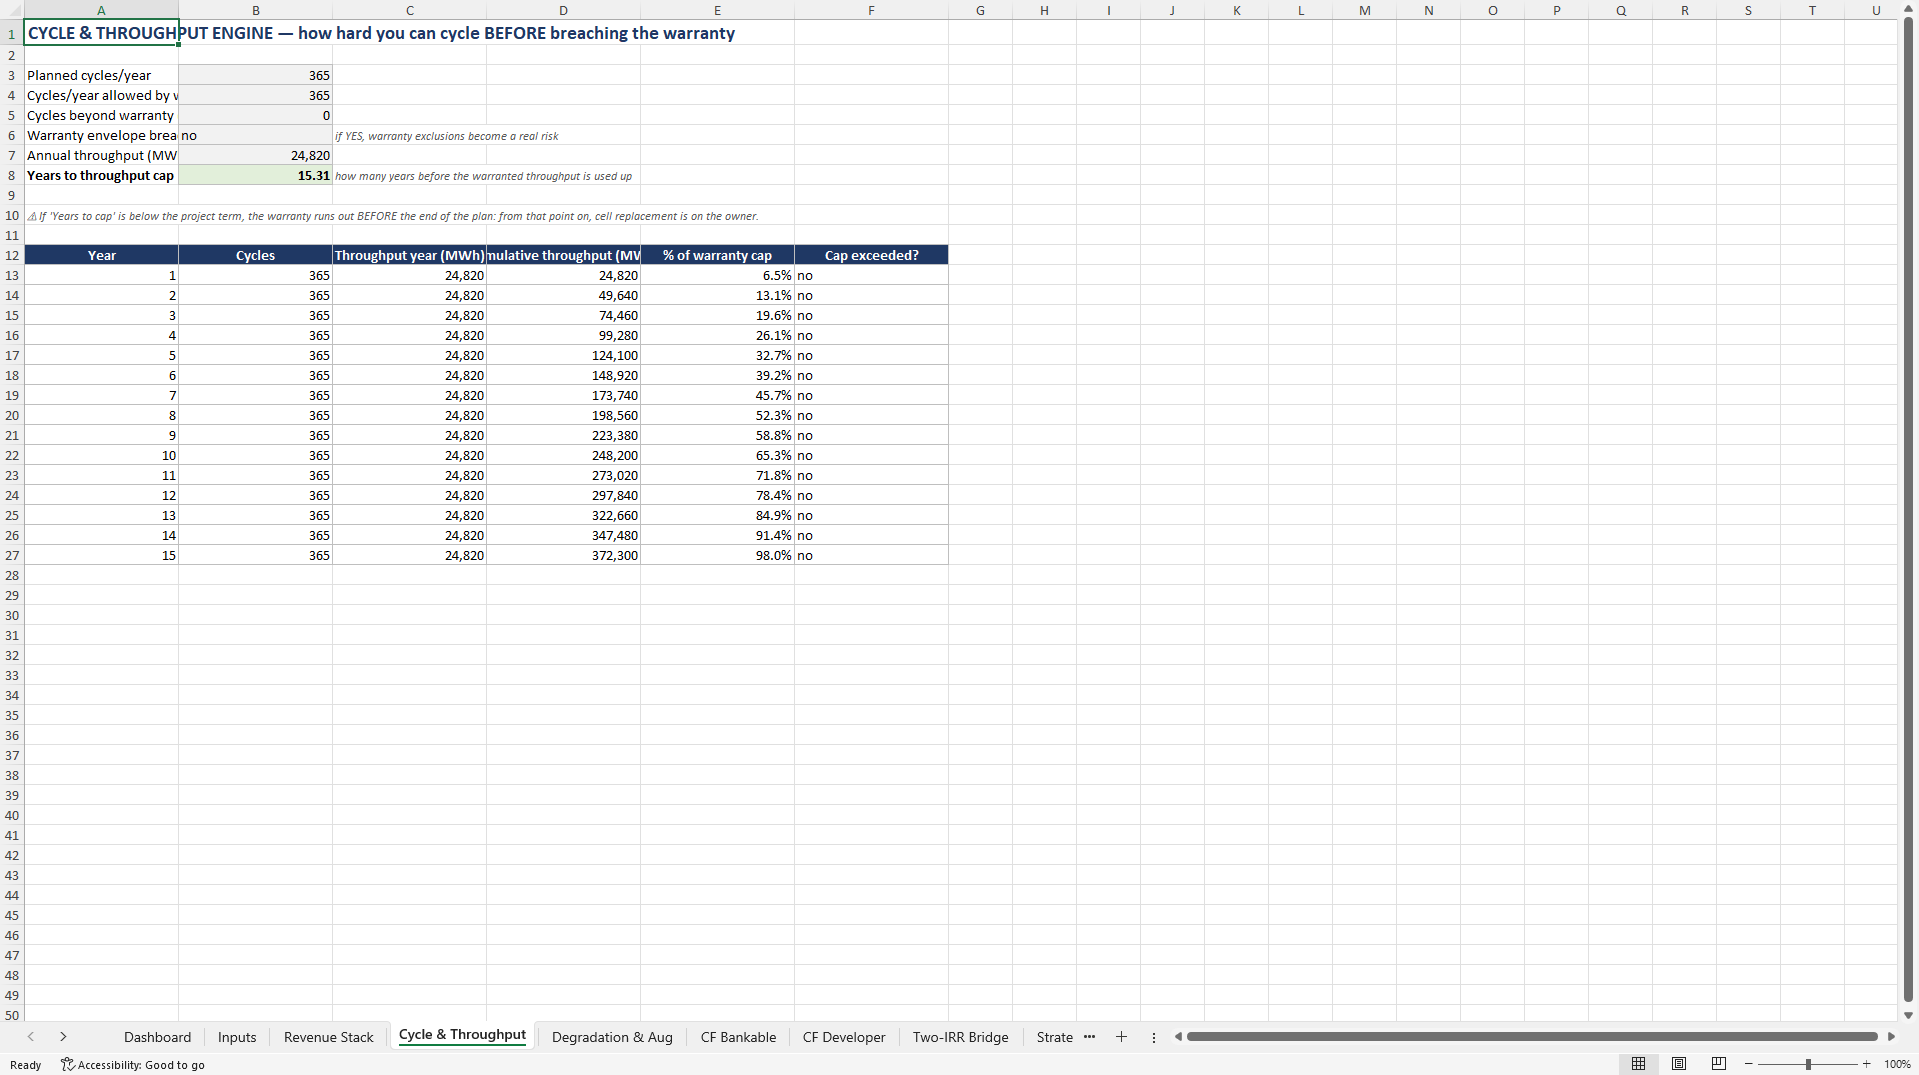Select the 52.3% cell in year 8

click(x=717, y=415)
